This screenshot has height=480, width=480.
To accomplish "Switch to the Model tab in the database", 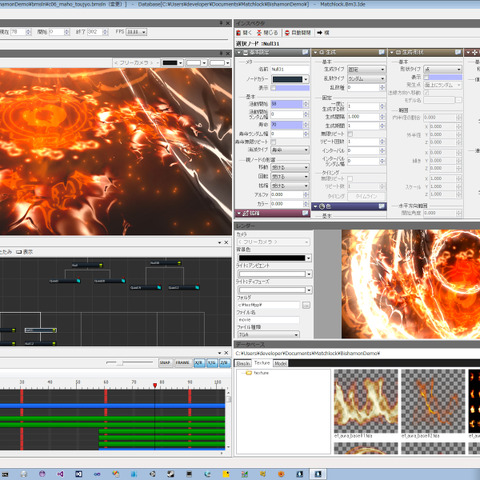I will tap(280, 363).
